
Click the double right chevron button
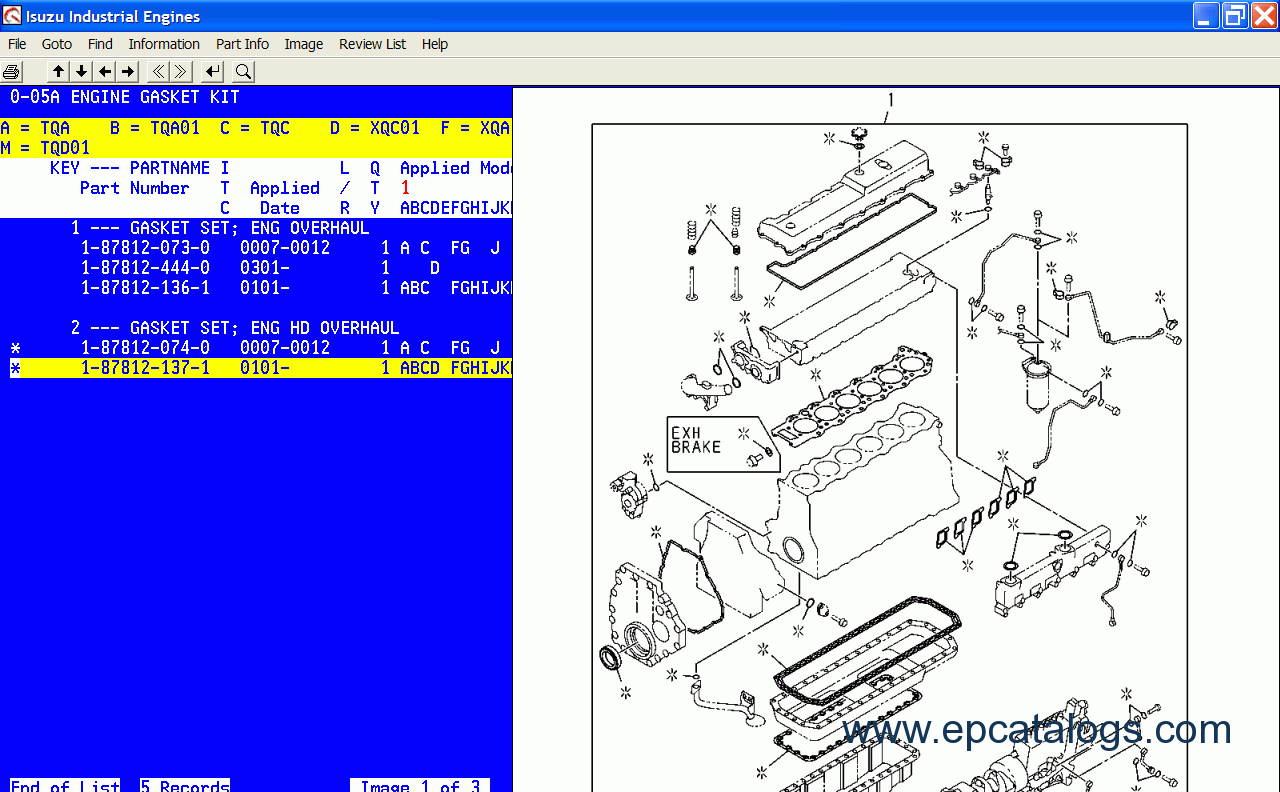click(181, 71)
